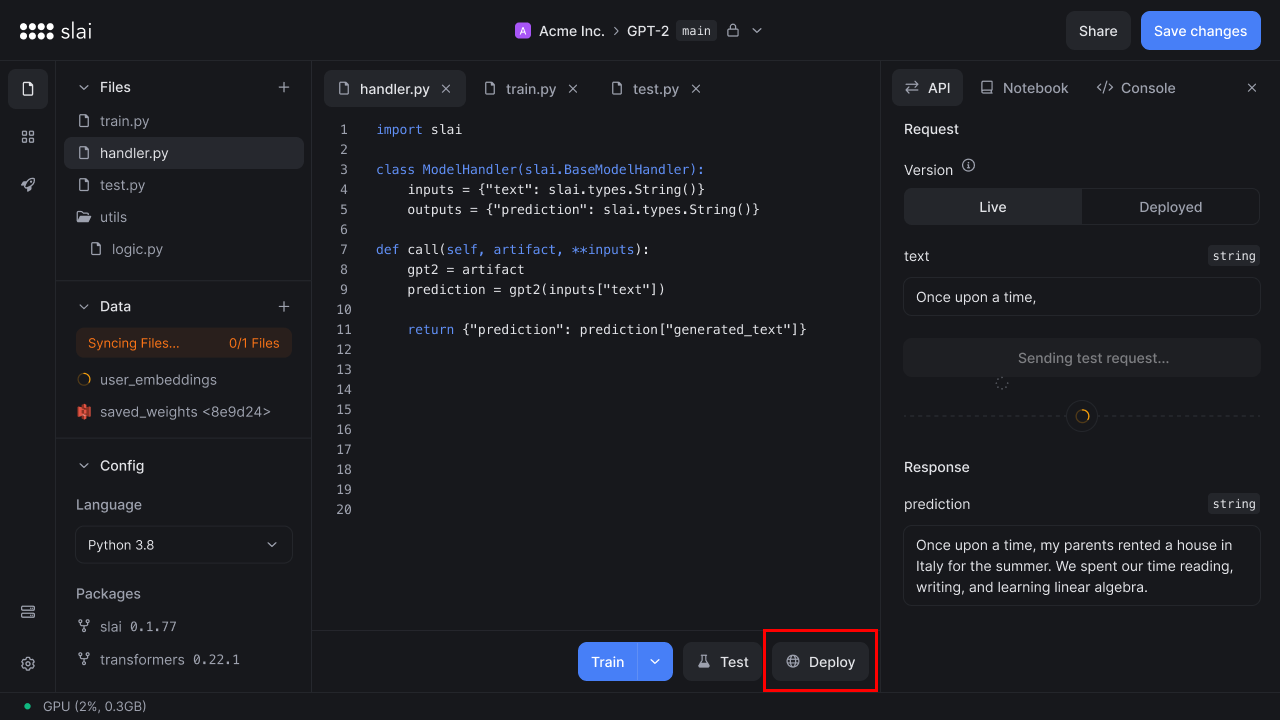
Task: Click the lock icon beside main branch
Action: [x=733, y=31]
